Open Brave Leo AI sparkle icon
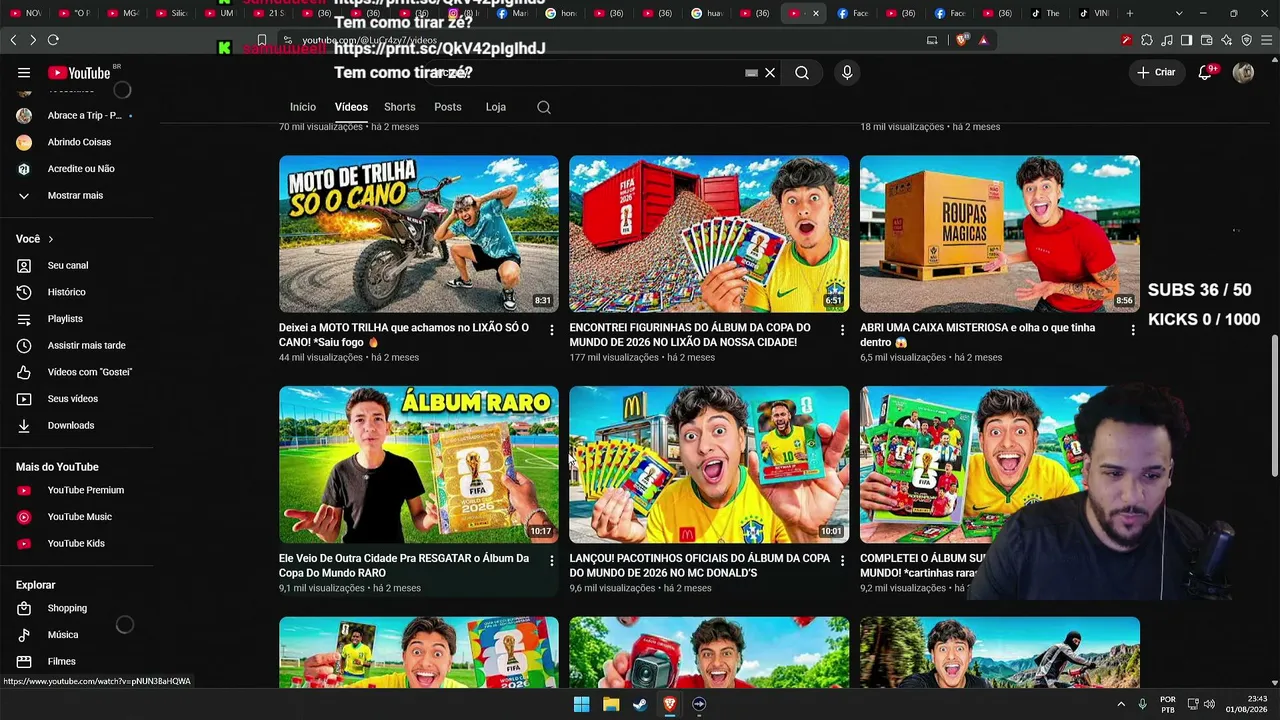Image resolution: width=1280 pixels, height=720 pixels. (1227, 40)
